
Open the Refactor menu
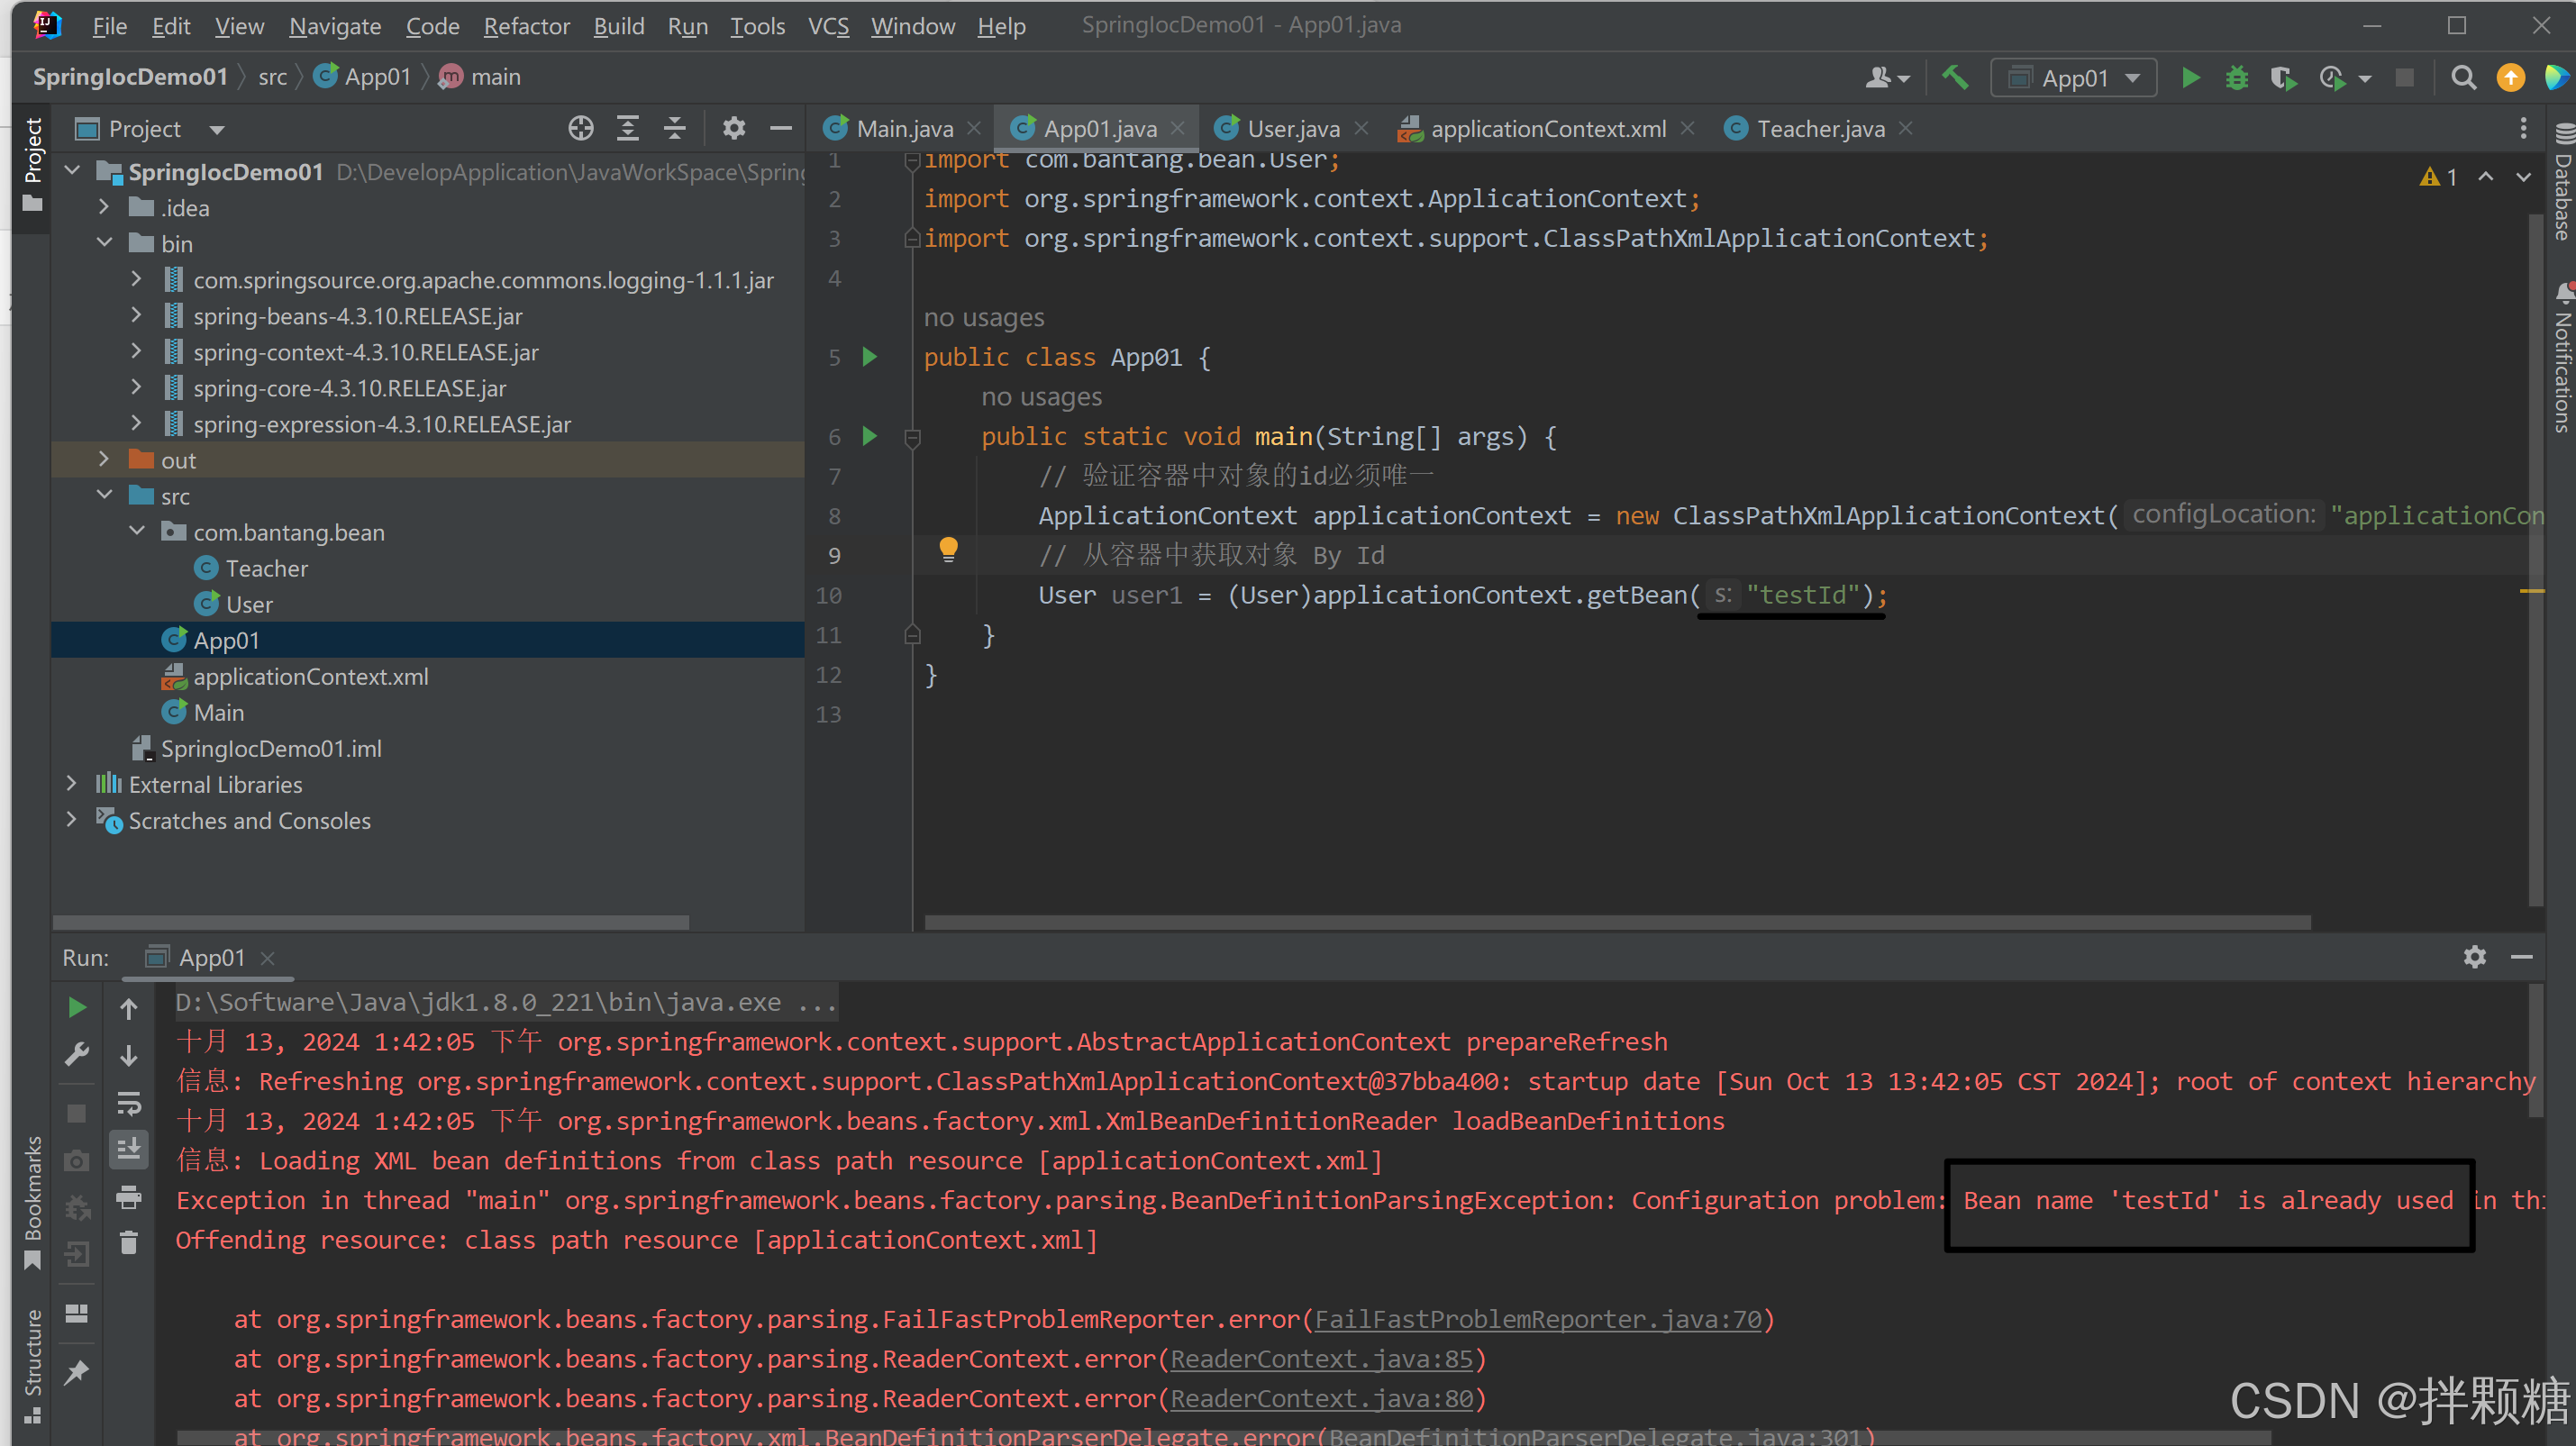526,26
